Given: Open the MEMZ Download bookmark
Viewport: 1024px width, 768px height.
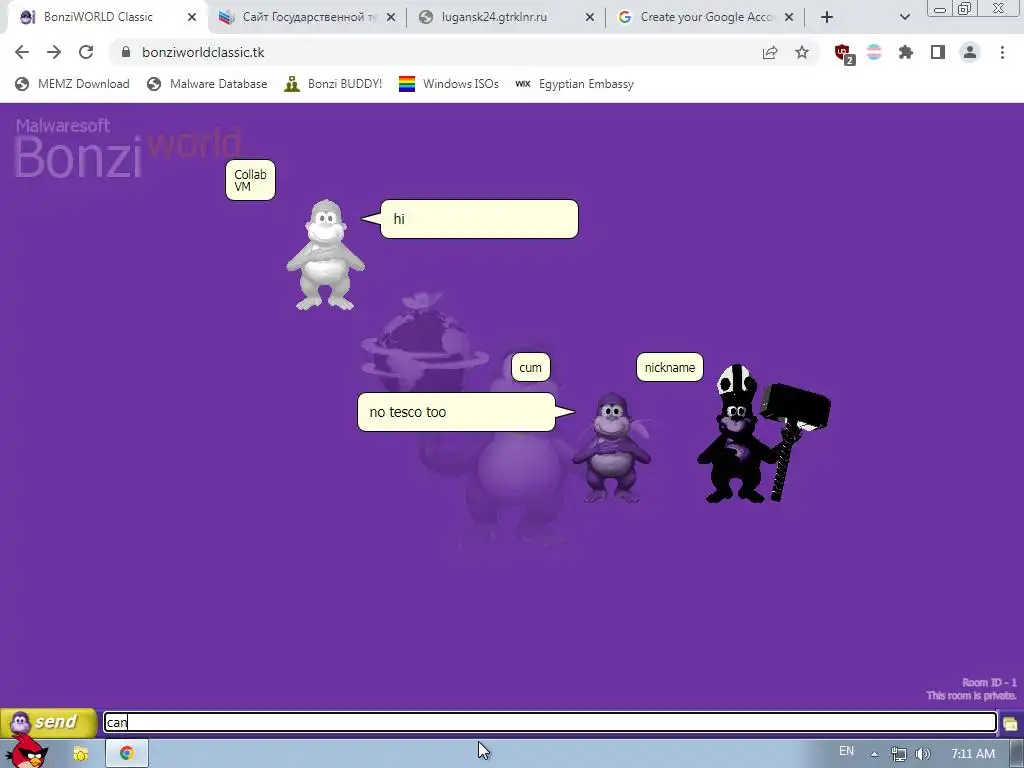Looking at the screenshot, I should click(72, 84).
